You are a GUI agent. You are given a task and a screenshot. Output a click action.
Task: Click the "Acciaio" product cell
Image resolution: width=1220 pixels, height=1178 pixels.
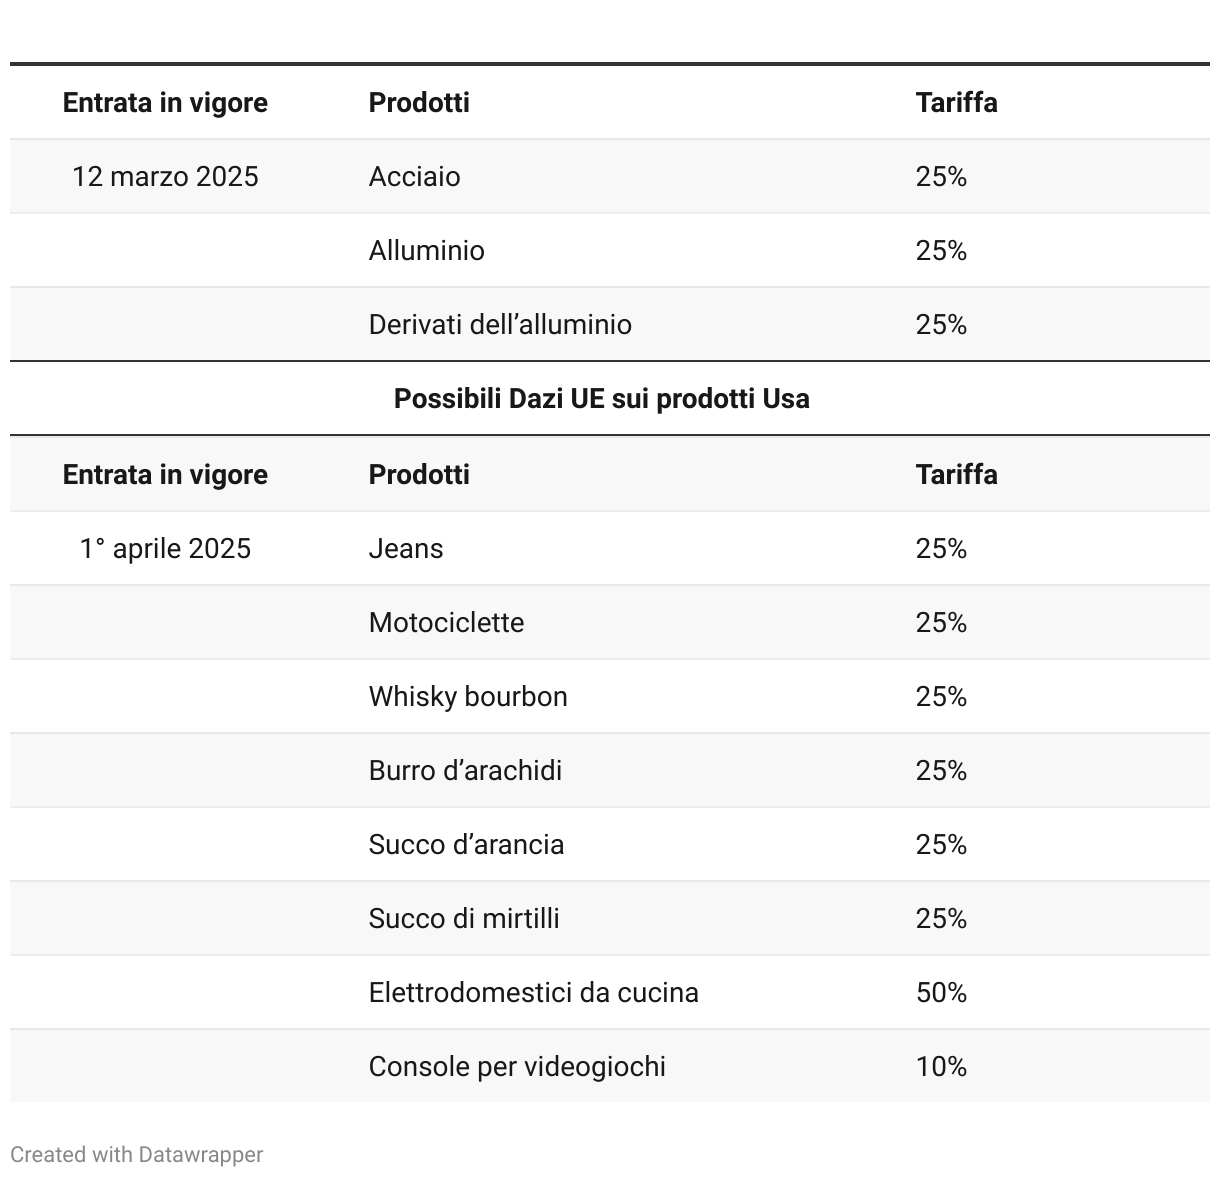(414, 177)
